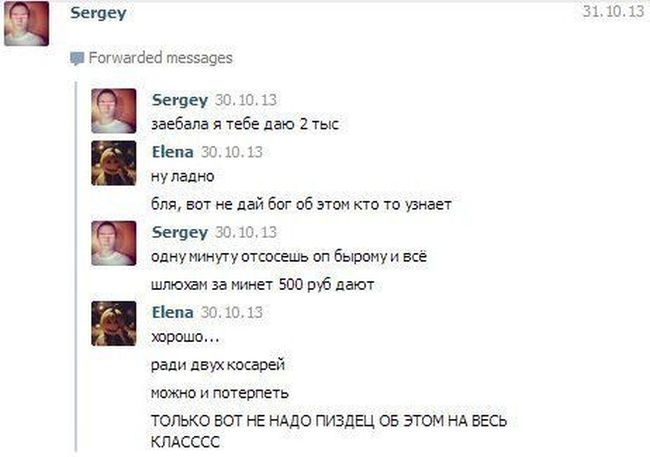Open Sergey's top profile avatar
Viewport: 650px width, 457px height.
[x=27, y=24]
